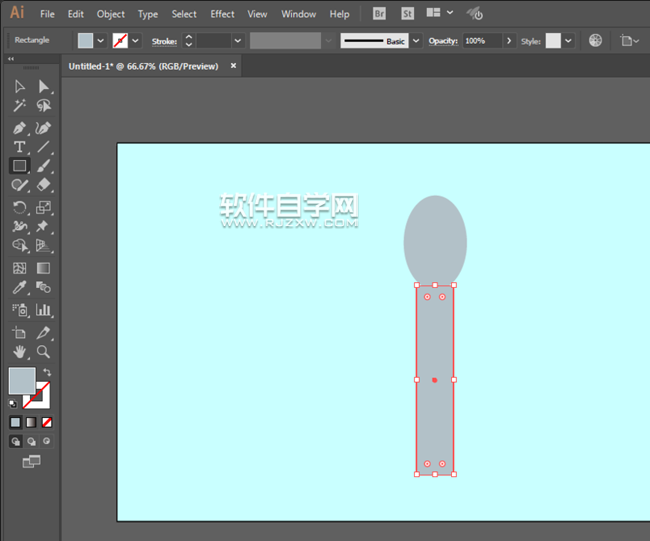650x541 pixels.
Task: Select the Pen tool
Action: point(19,128)
